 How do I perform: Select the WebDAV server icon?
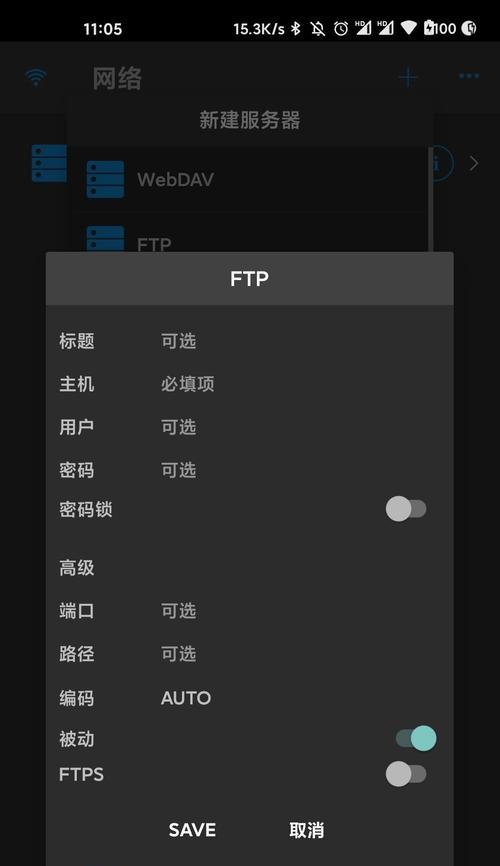point(105,179)
